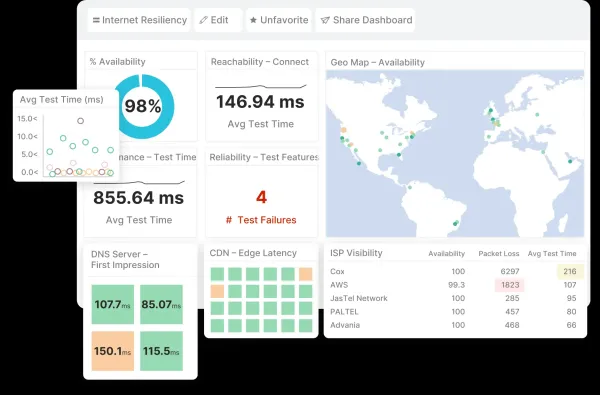Click the paper plane share icon
The image size is (600, 395).
[x=325, y=20]
